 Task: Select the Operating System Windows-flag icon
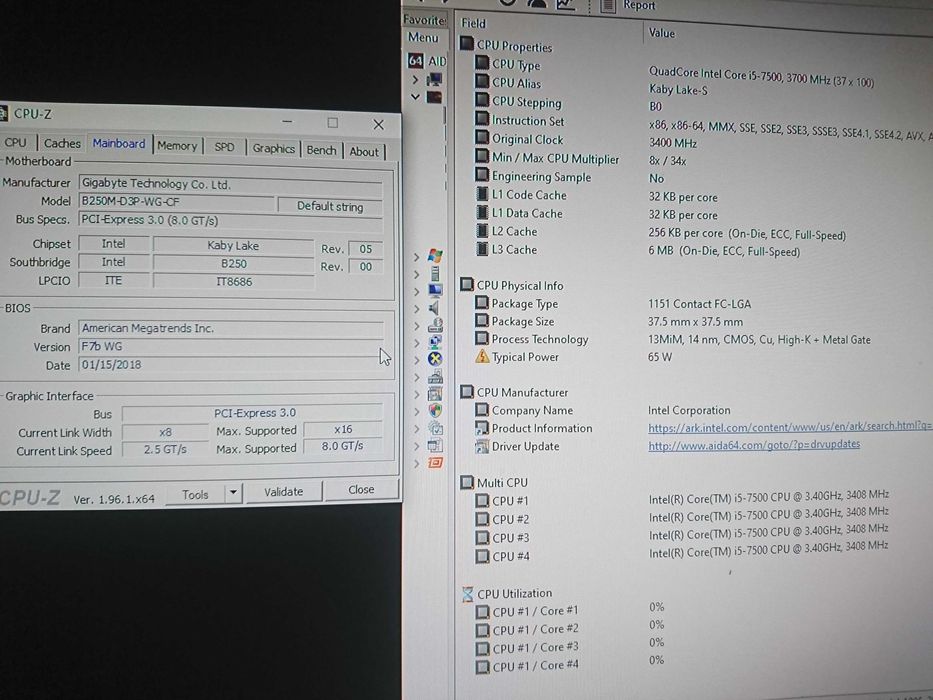(435, 257)
